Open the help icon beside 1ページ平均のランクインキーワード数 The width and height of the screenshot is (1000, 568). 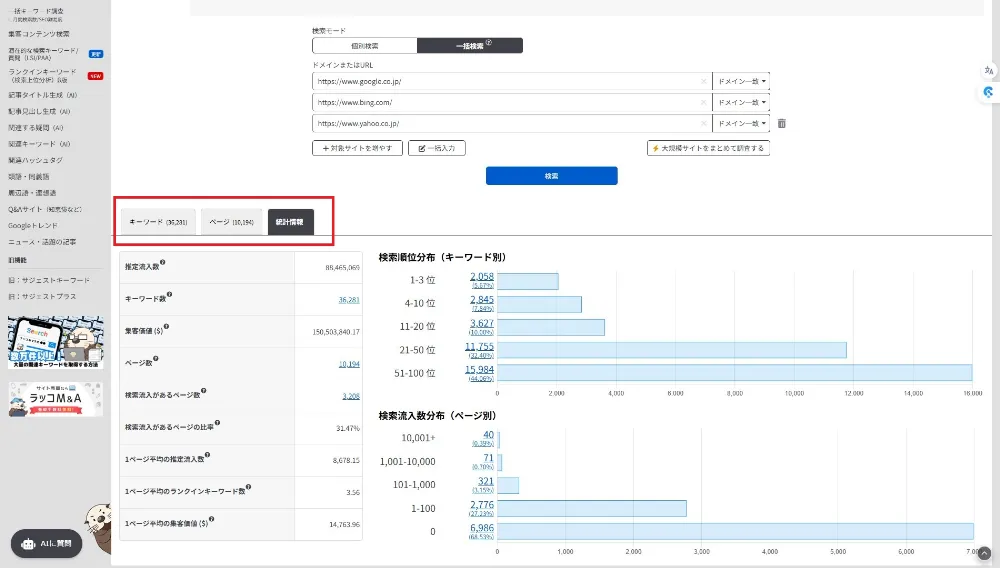point(248,487)
